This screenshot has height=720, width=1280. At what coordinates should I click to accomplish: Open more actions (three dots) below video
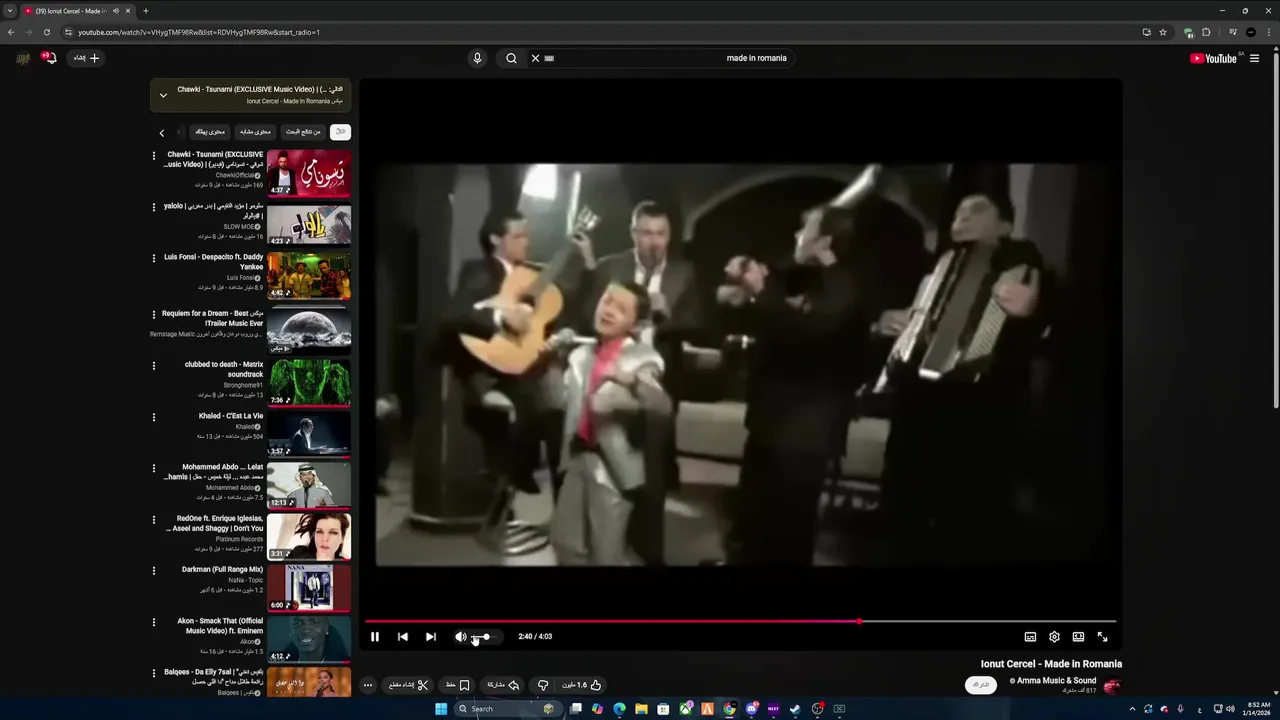368,685
